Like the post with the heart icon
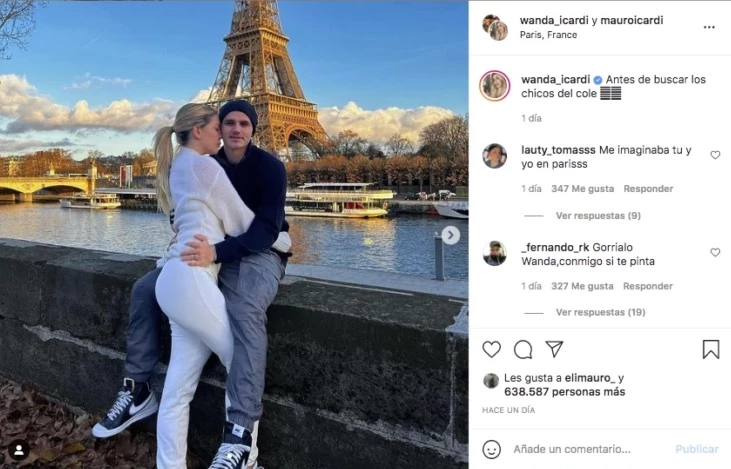The height and width of the screenshot is (469, 731). coord(491,349)
